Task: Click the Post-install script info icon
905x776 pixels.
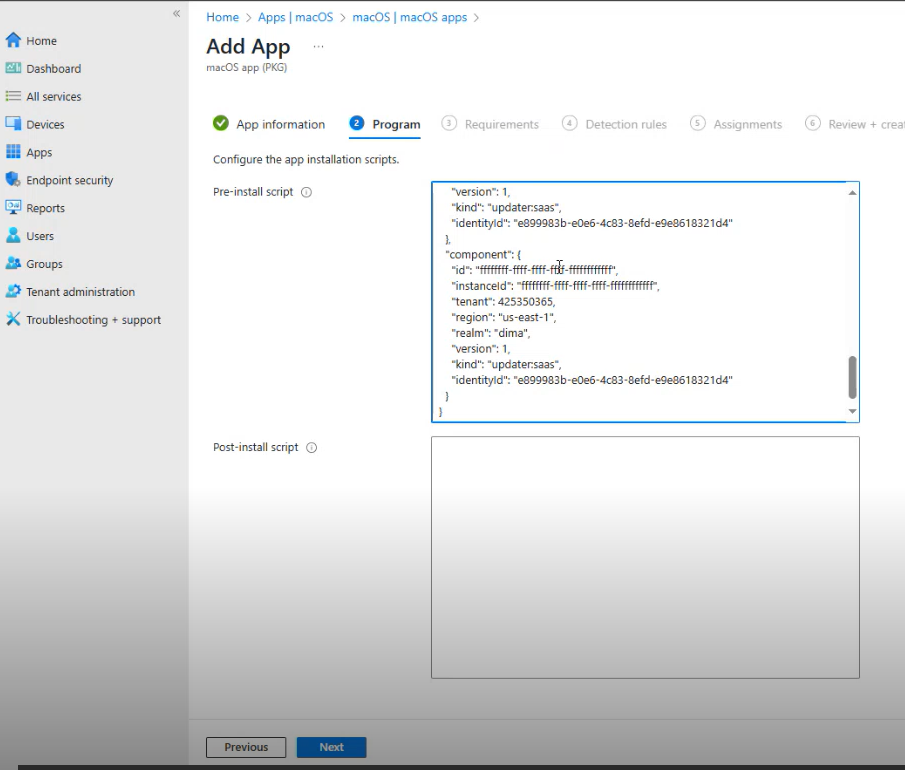Action: click(x=312, y=447)
